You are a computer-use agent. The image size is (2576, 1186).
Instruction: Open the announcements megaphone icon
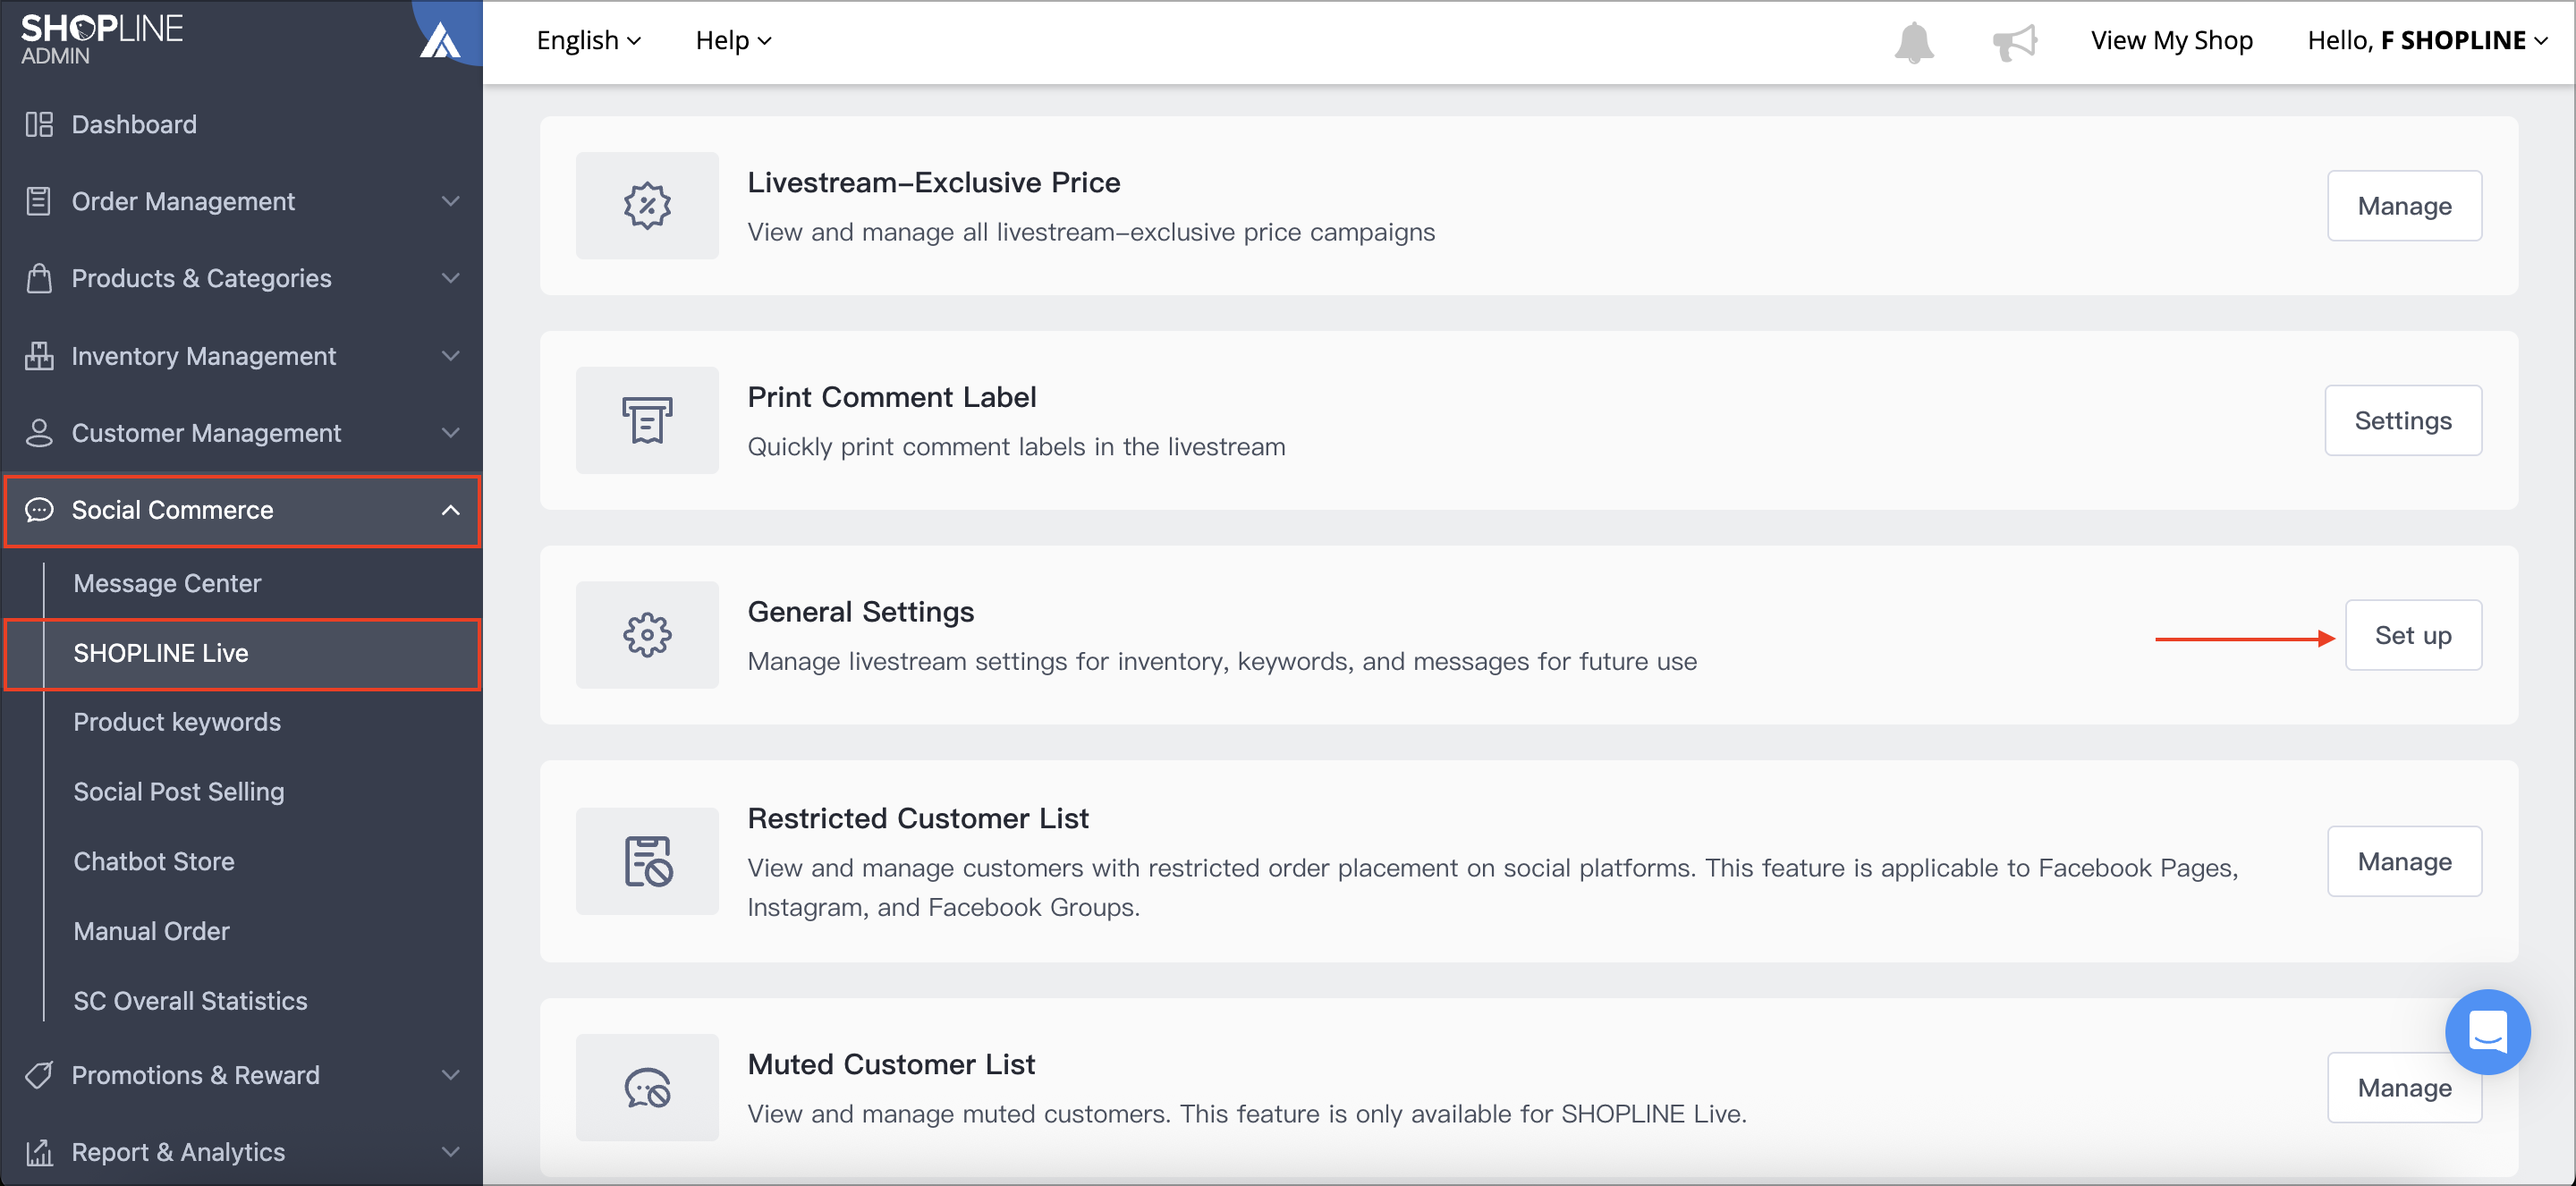[x=2014, y=42]
